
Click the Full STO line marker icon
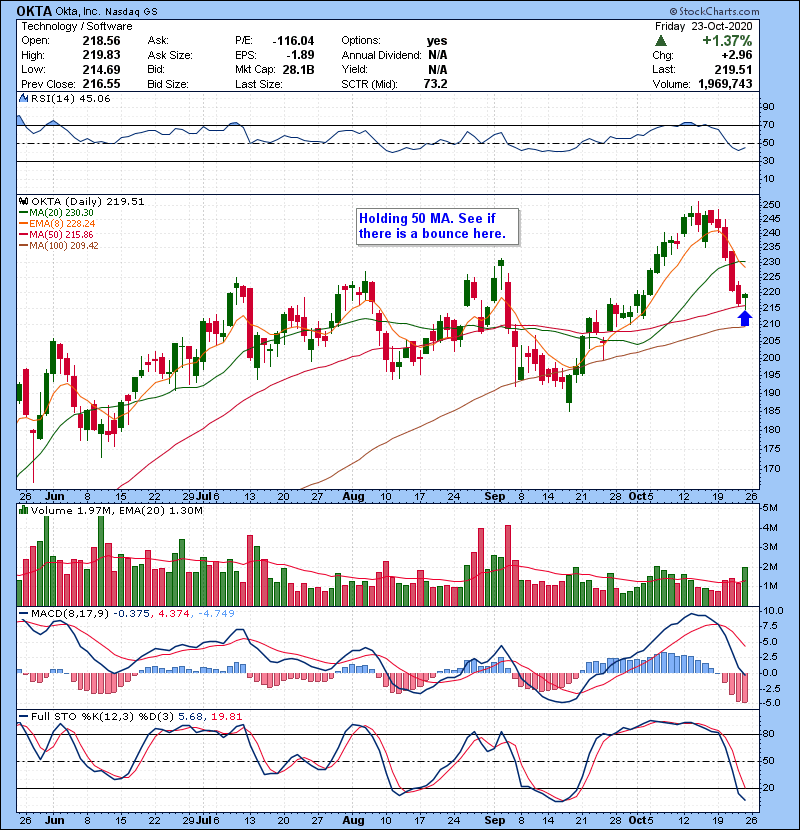point(23,715)
